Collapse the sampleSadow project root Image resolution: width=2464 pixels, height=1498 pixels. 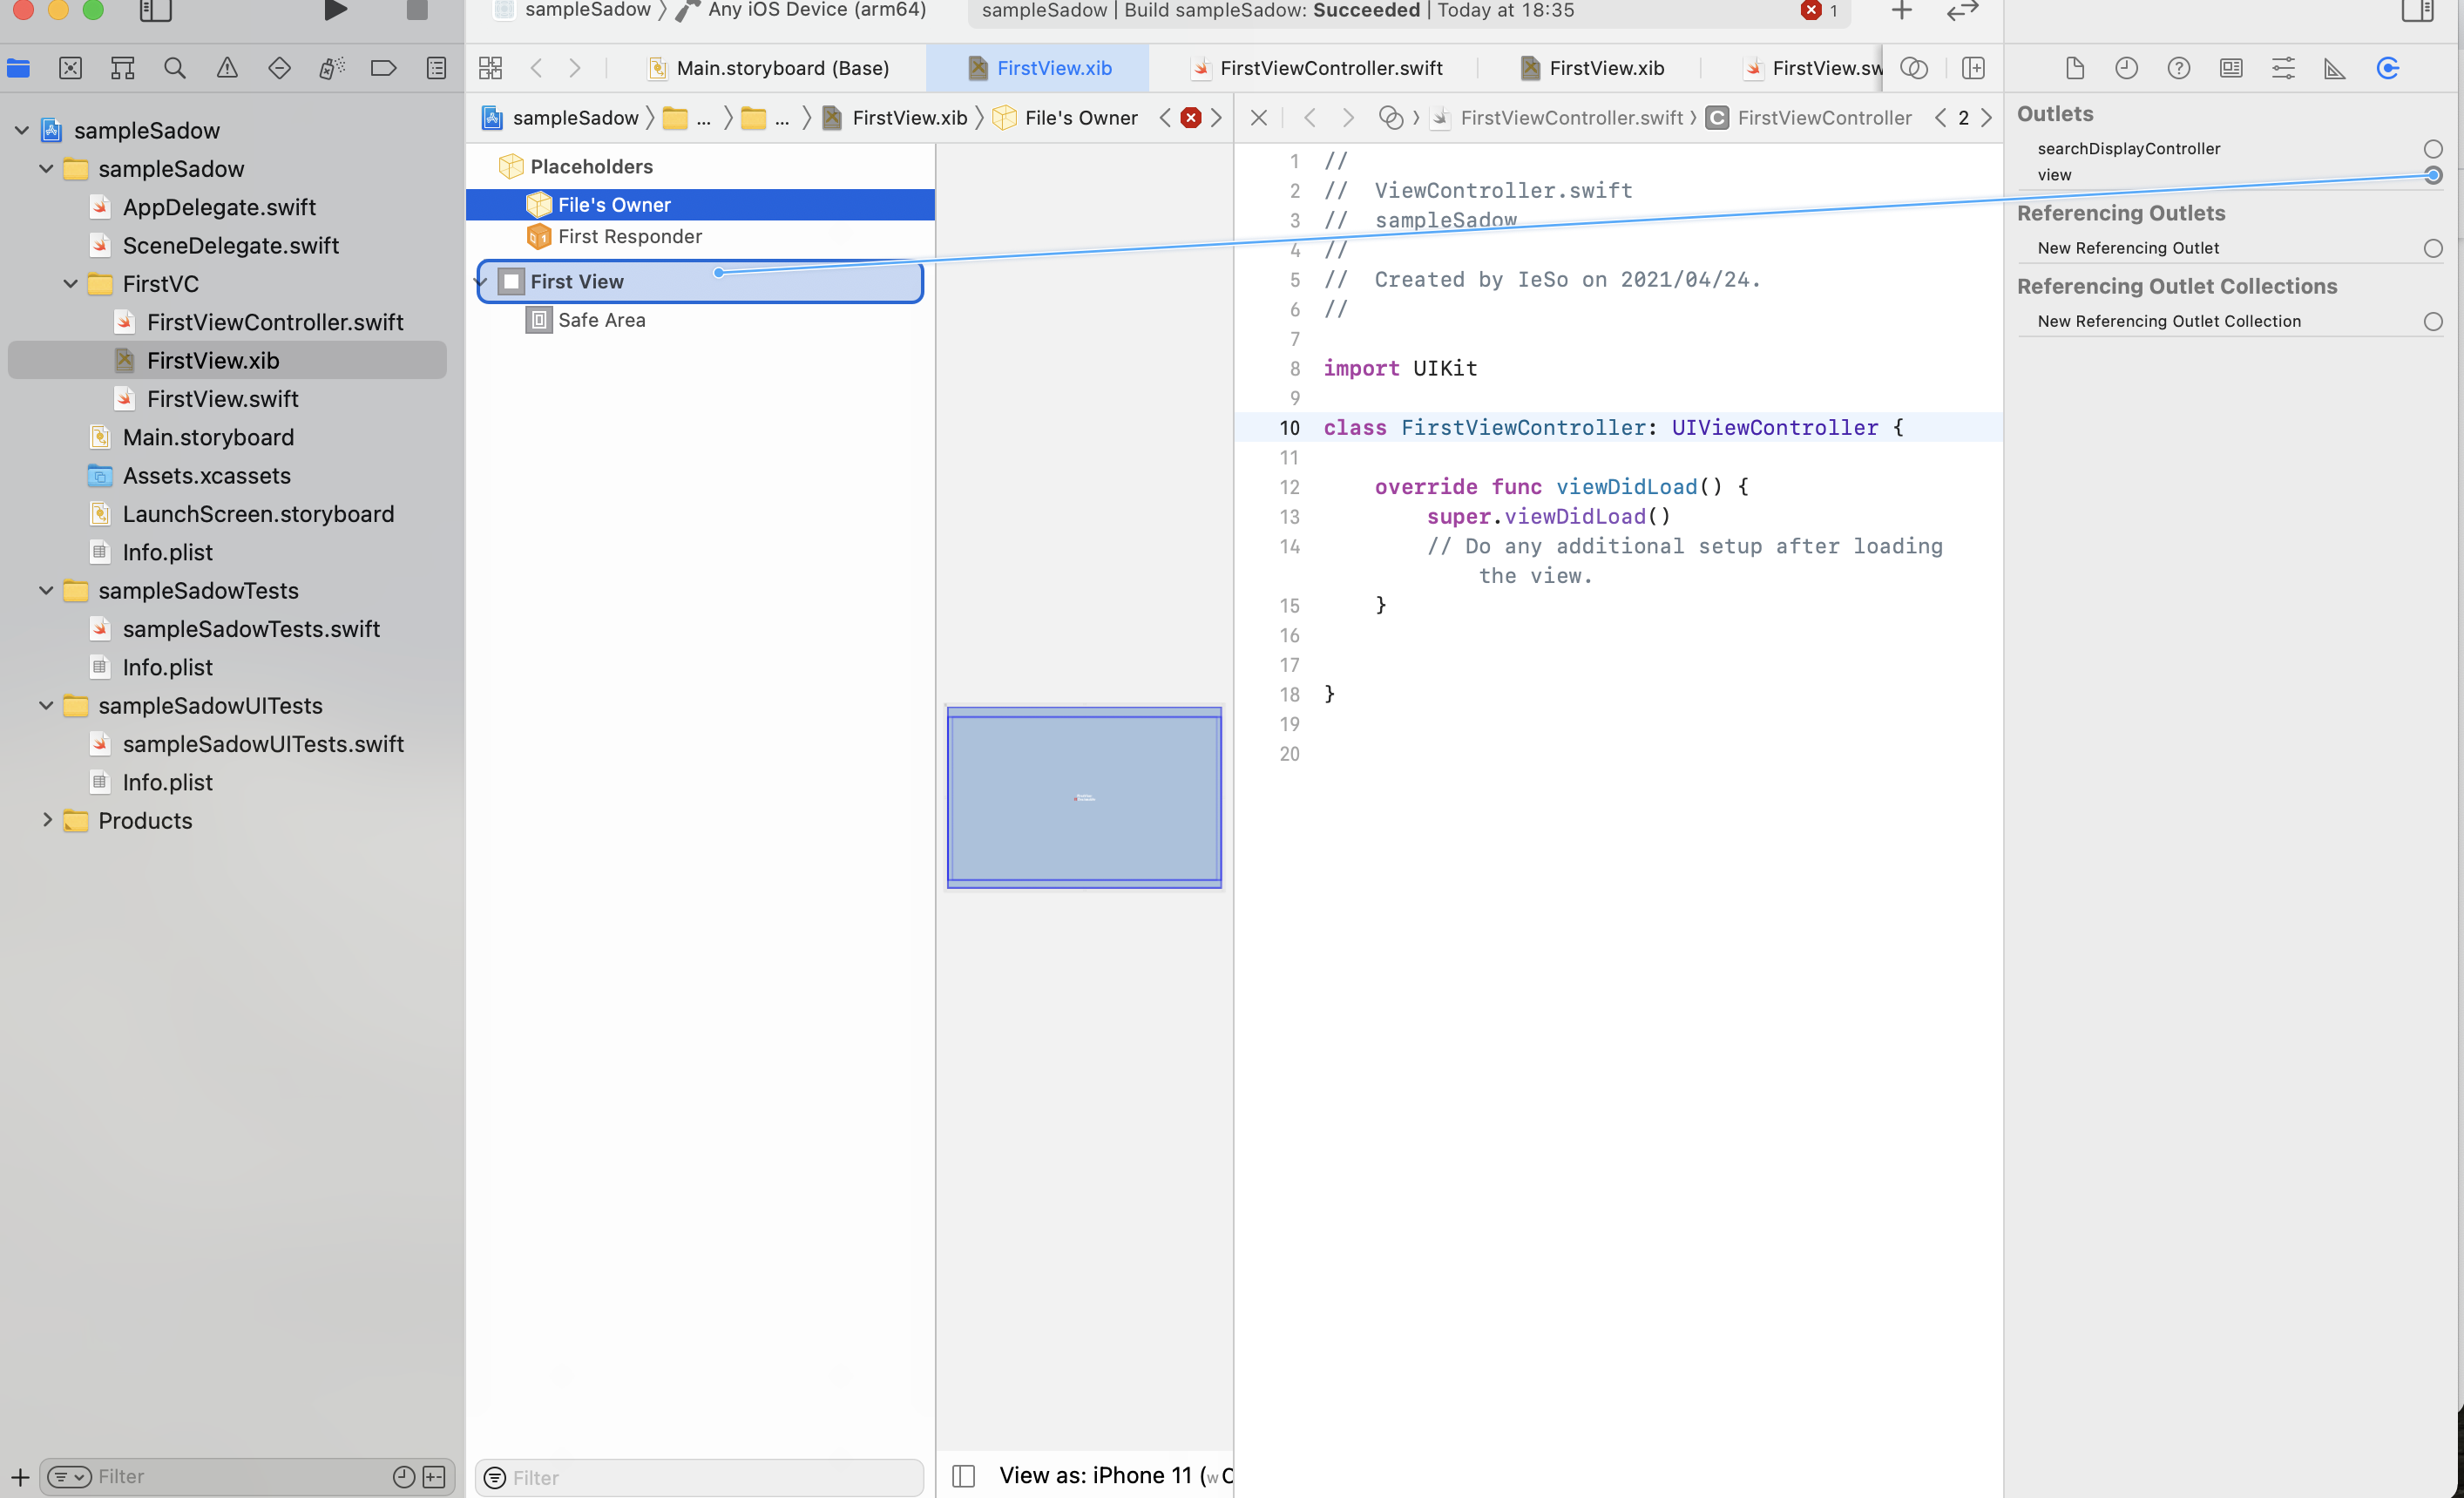[21, 130]
